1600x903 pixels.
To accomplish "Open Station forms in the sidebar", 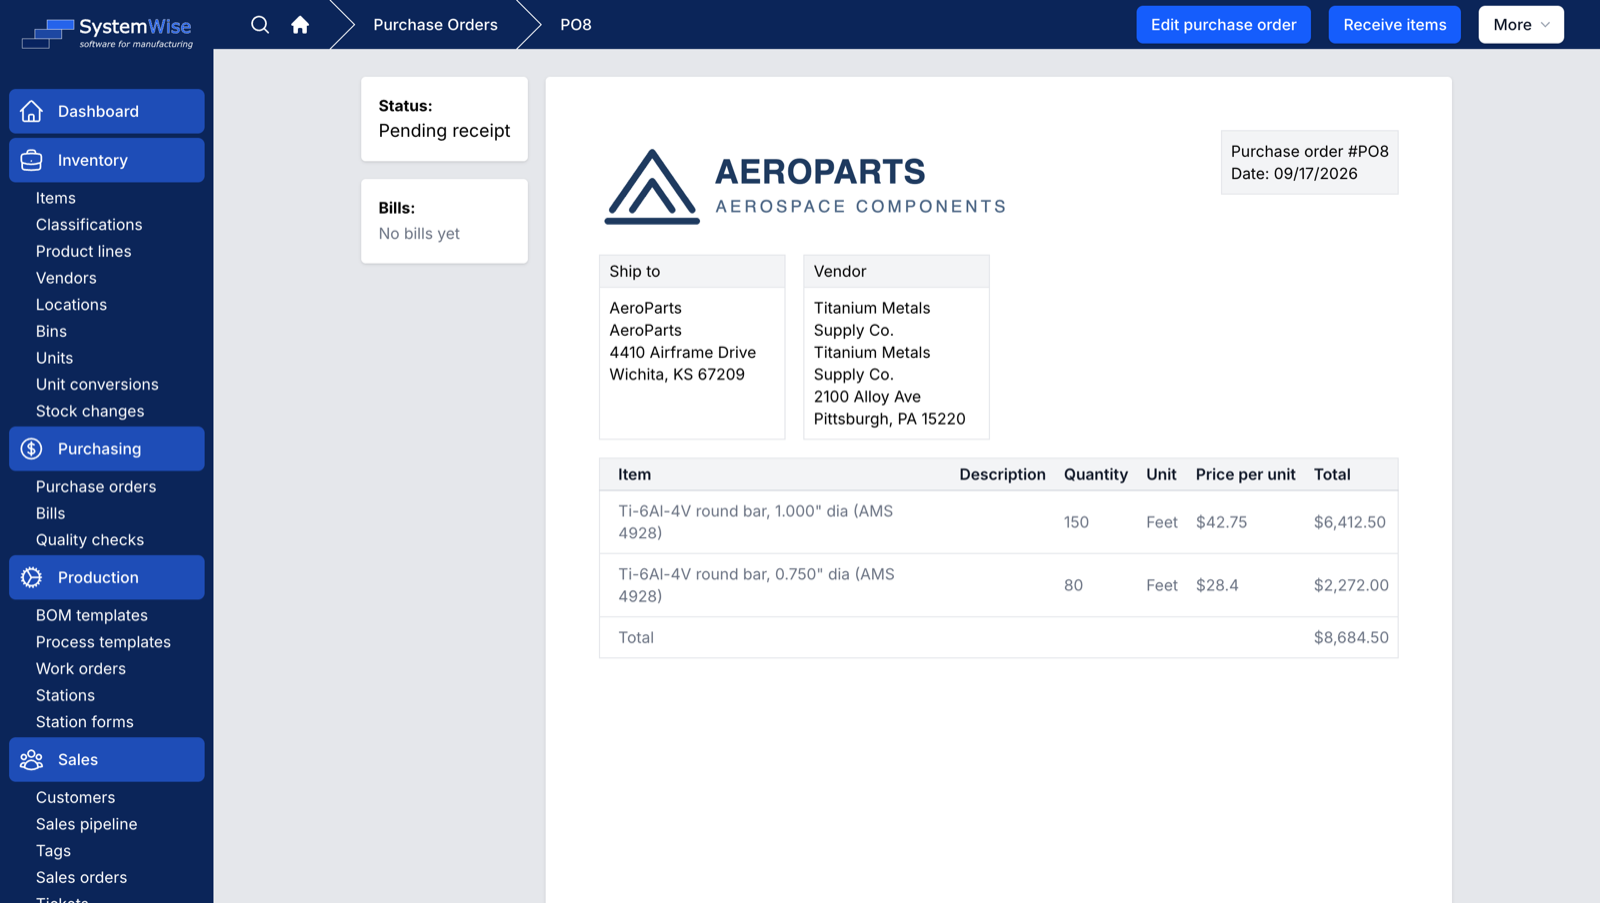I will coord(85,722).
